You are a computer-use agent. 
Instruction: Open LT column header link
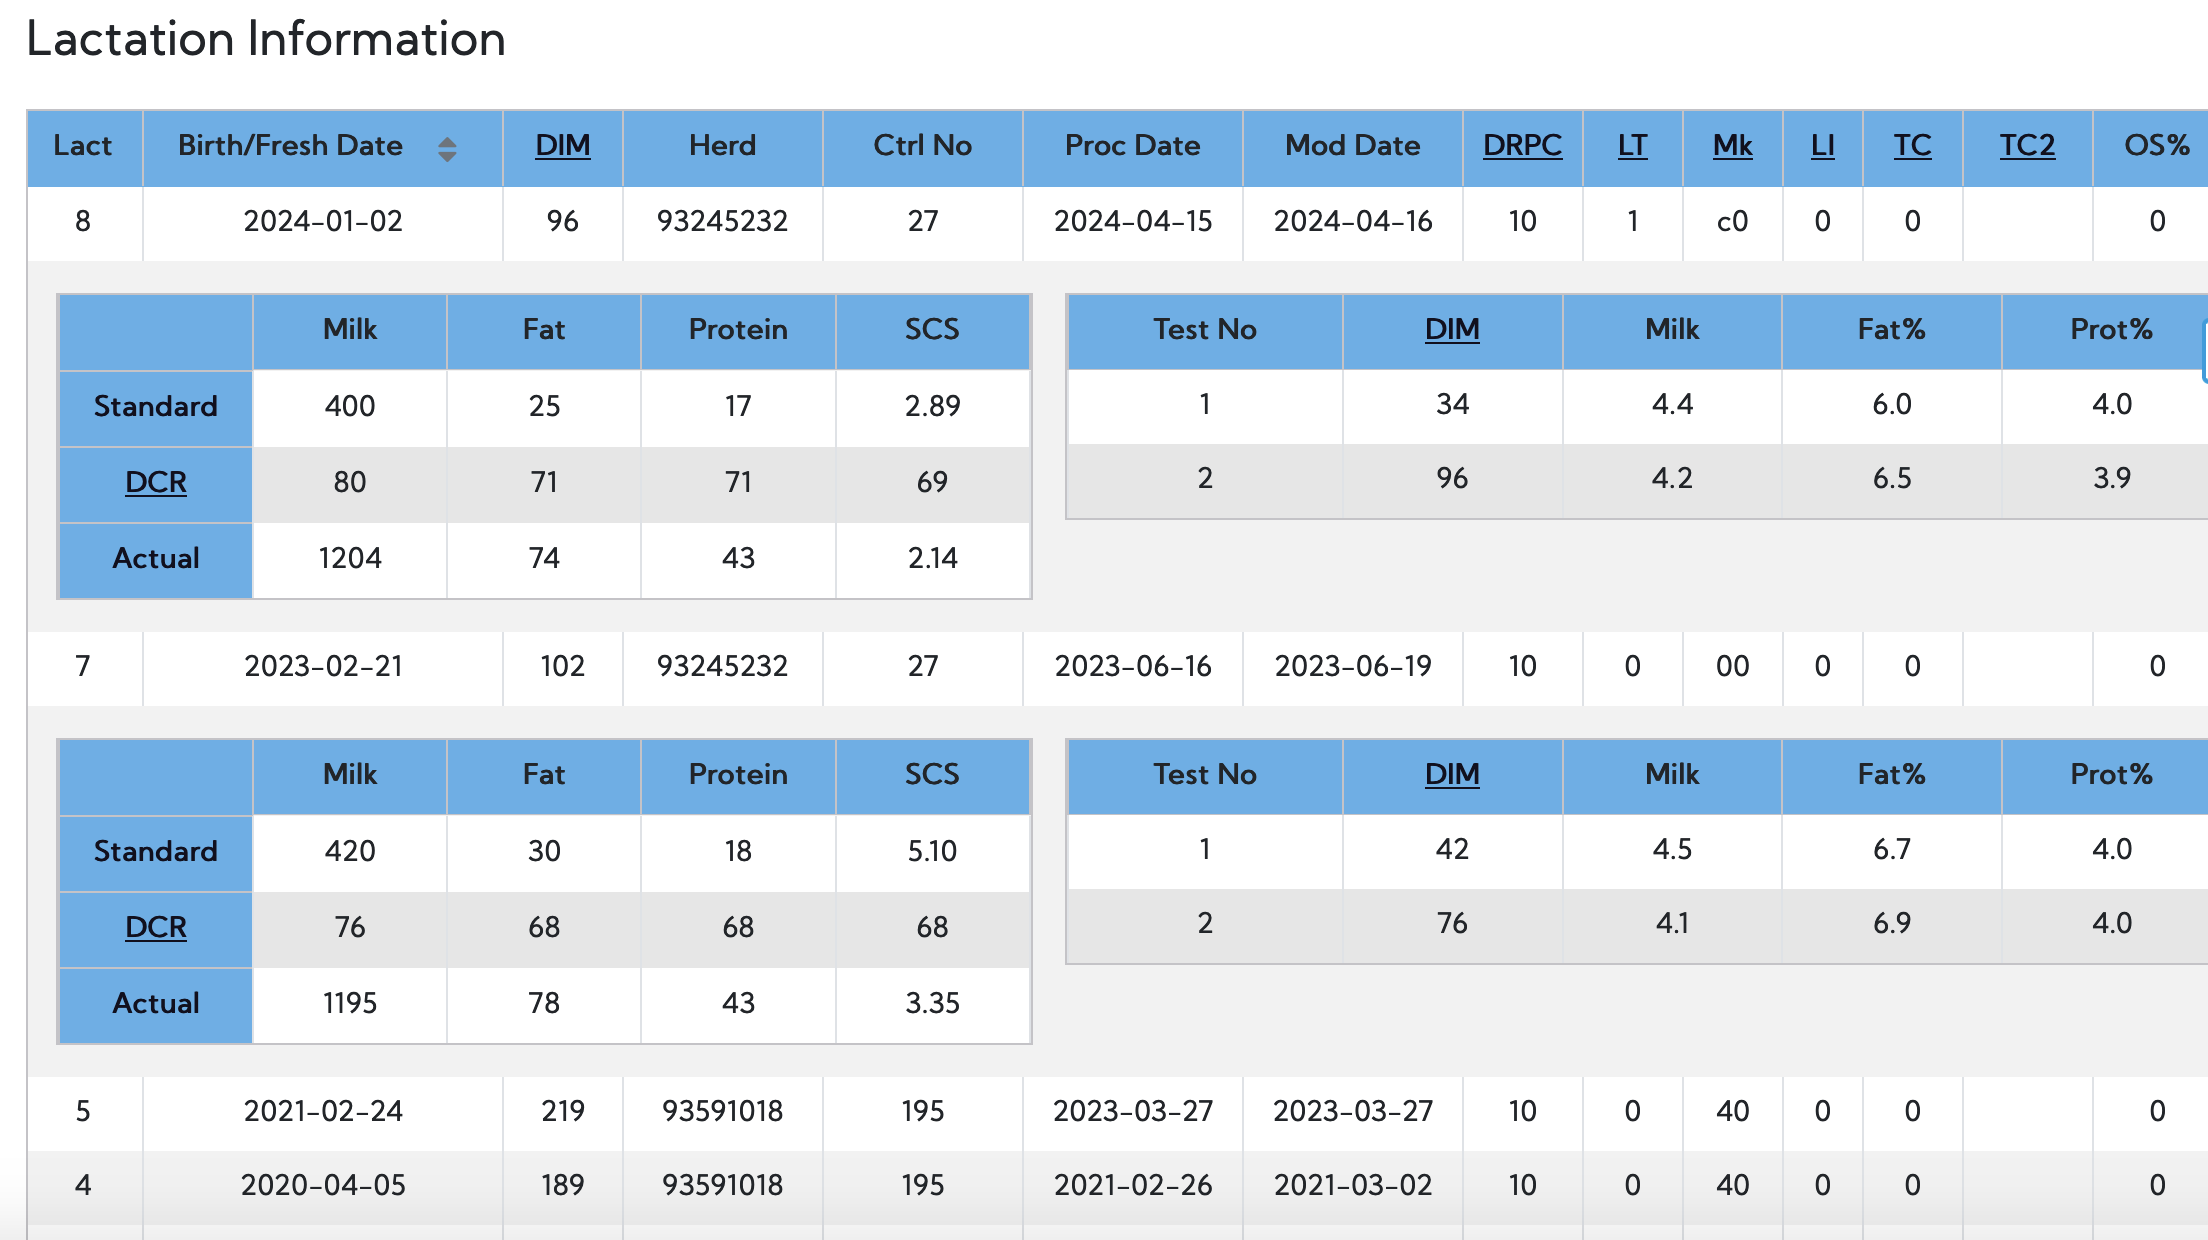click(1632, 146)
